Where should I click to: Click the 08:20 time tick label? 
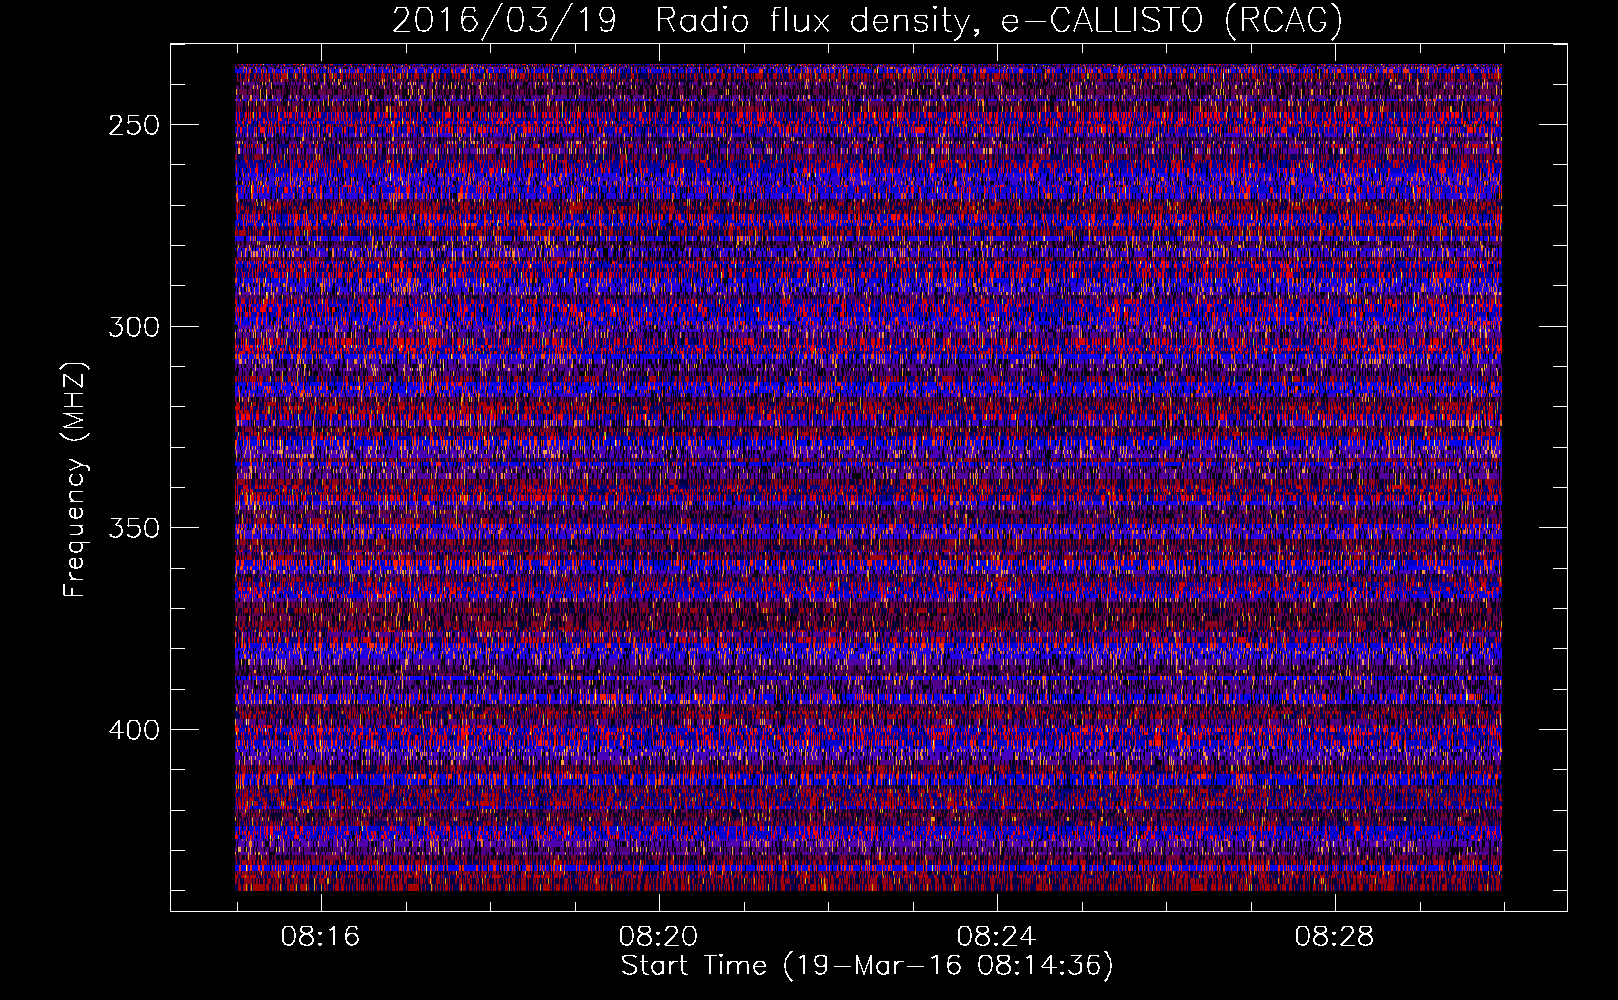[x=658, y=937]
